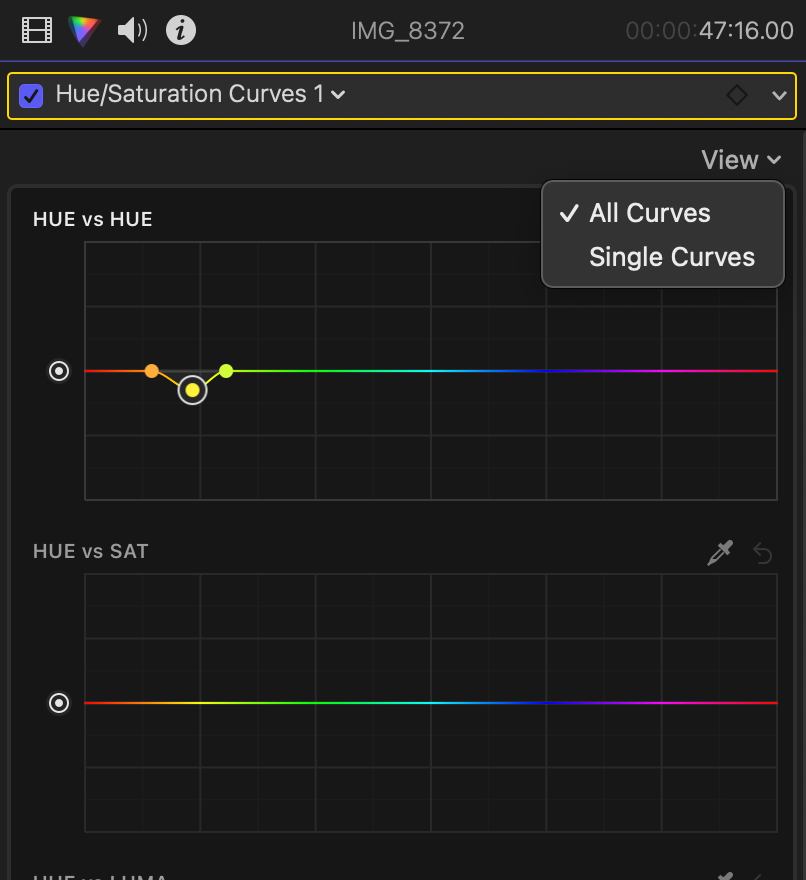
Task: Expand the chevron menu beside the keyframe diamond
Action: tap(780, 95)
